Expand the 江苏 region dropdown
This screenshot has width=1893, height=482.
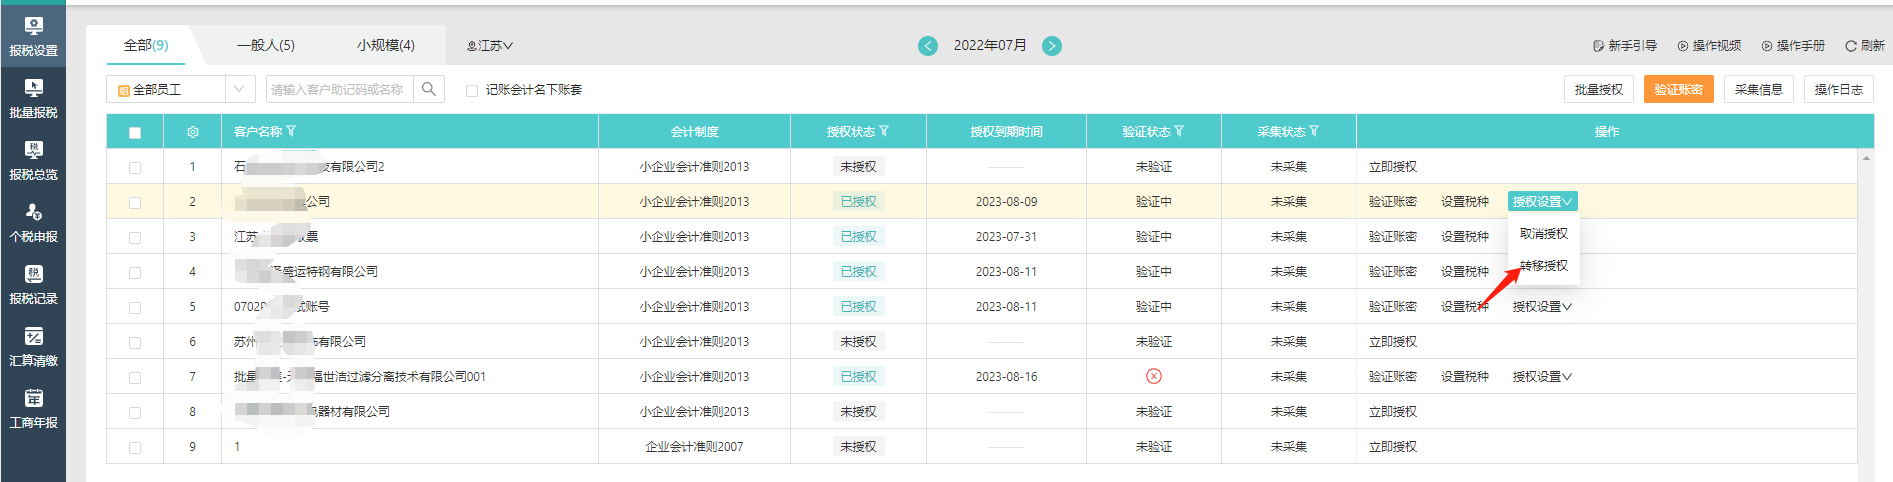tap(490, 46)
